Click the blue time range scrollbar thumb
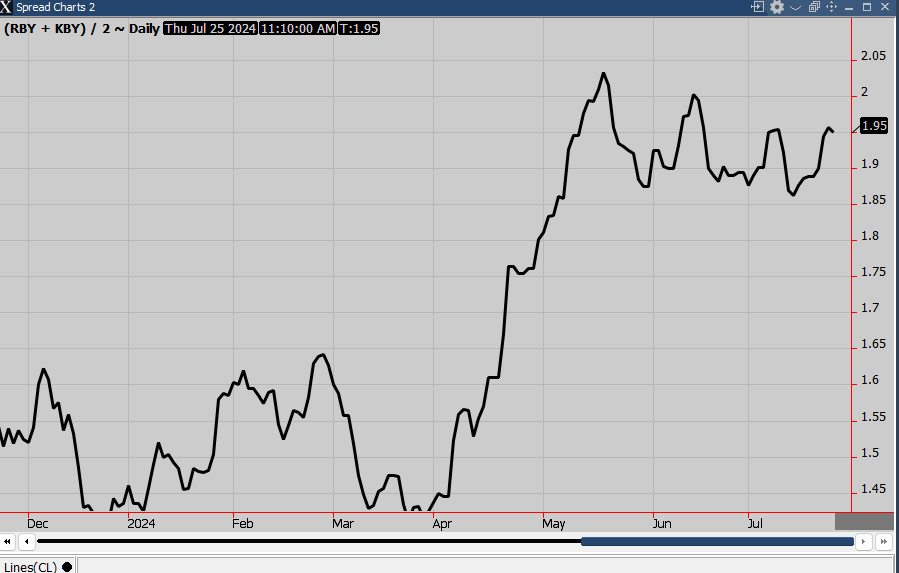Screen dimensions: 899x573 point(717,541)
